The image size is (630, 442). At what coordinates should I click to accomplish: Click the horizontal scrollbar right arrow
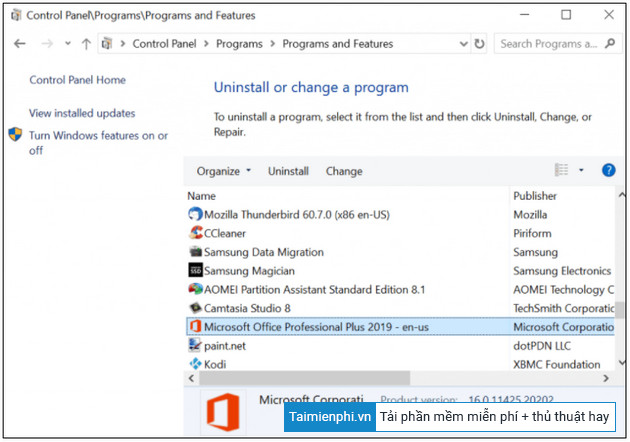(x=605, y=378)
